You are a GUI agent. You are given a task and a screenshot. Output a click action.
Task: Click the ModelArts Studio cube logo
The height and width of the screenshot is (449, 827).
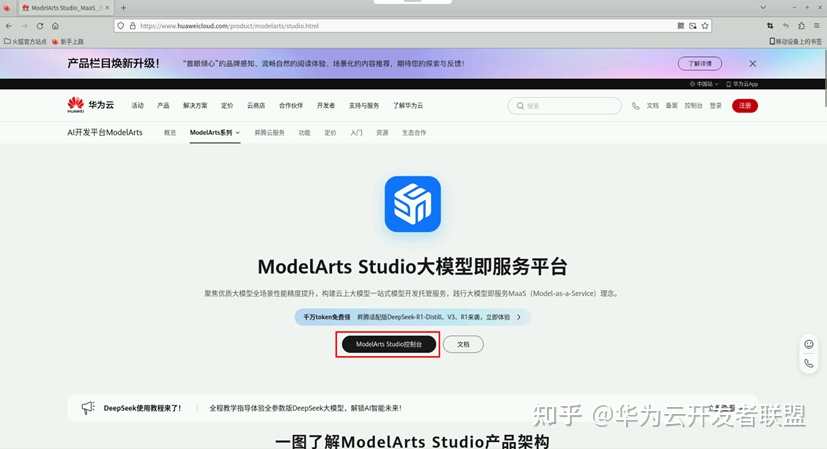click(412, 204)
